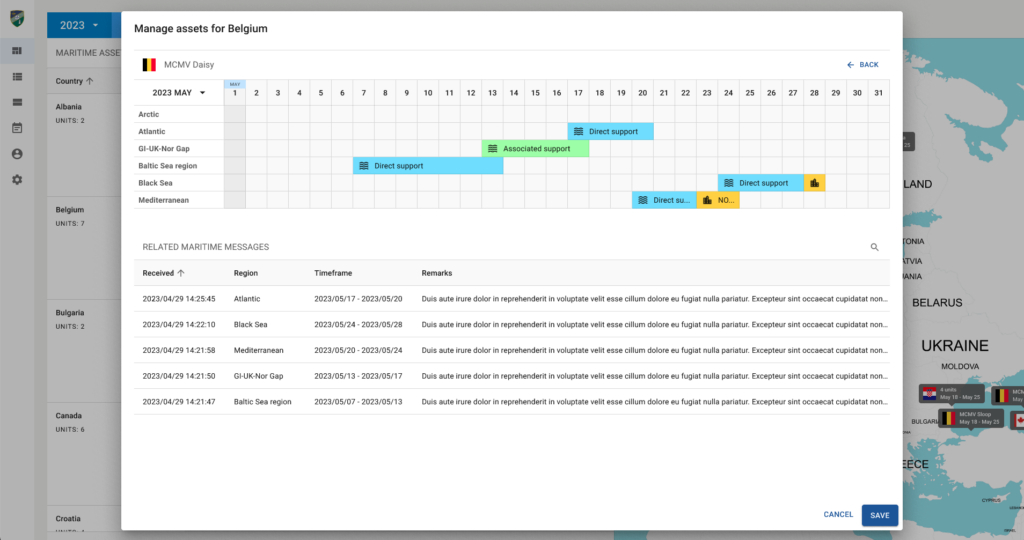Screen dimensions: 1024x540
Task: Open the Black Sea message row
Action: click(511, 325)
